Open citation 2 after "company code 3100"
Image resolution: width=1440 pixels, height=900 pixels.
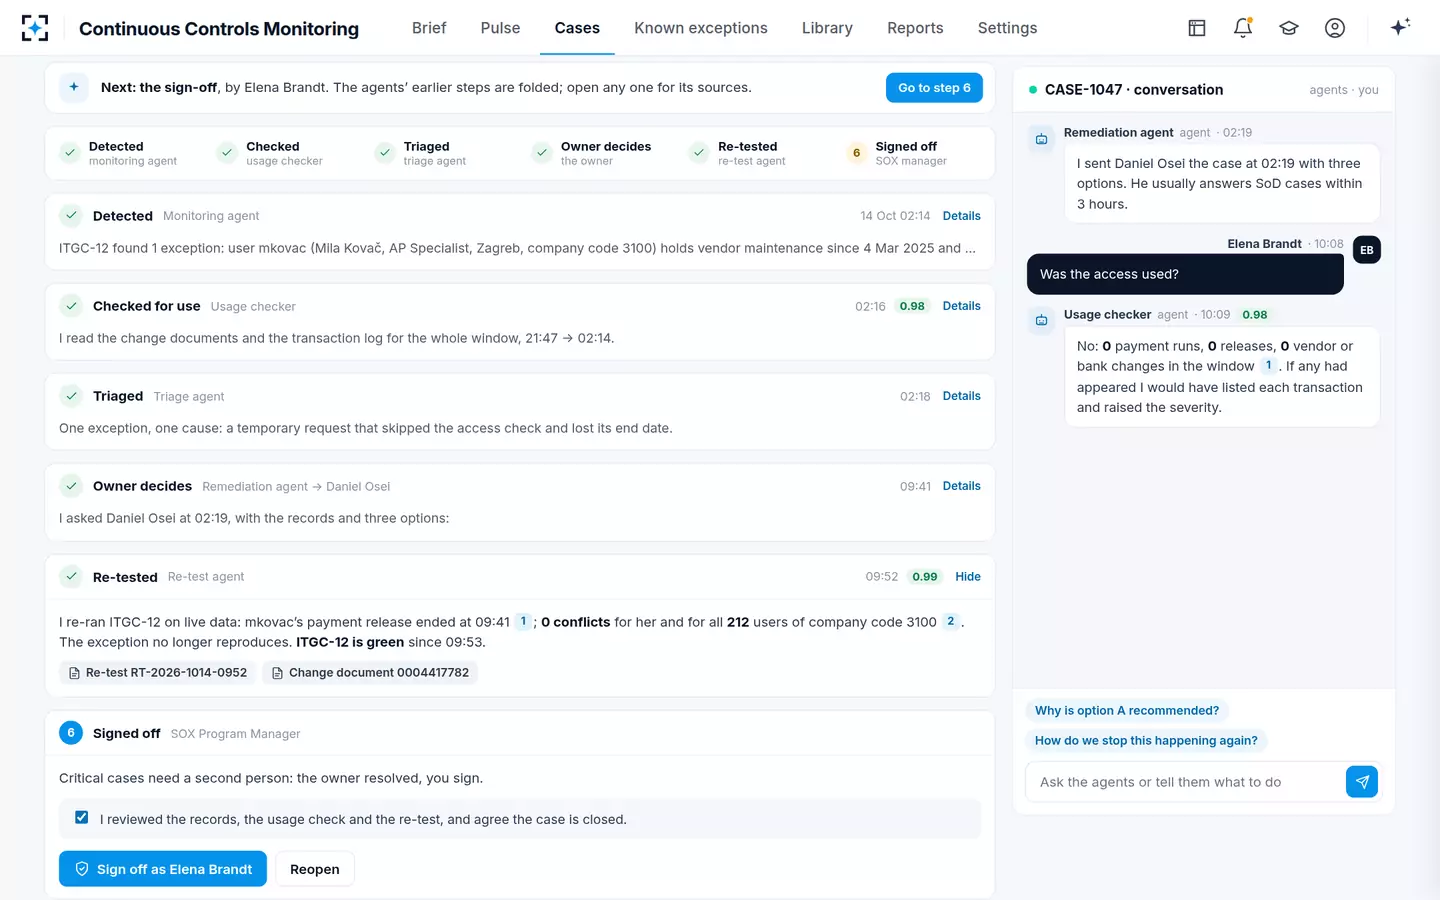click(x=951, y=621)
